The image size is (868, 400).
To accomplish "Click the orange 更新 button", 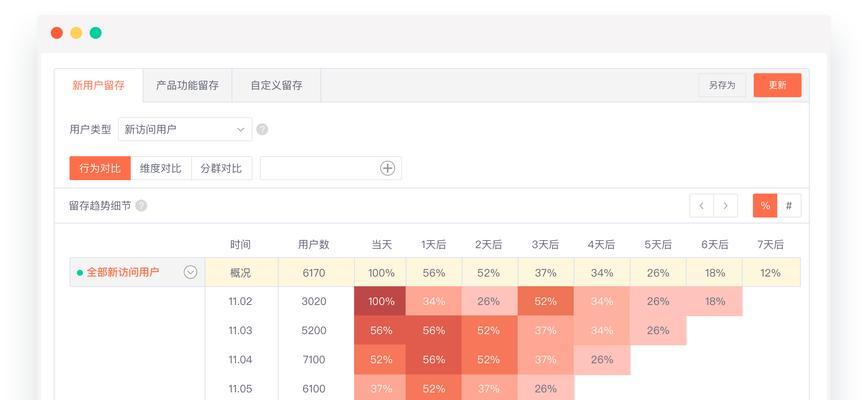I will pos(777,85).
